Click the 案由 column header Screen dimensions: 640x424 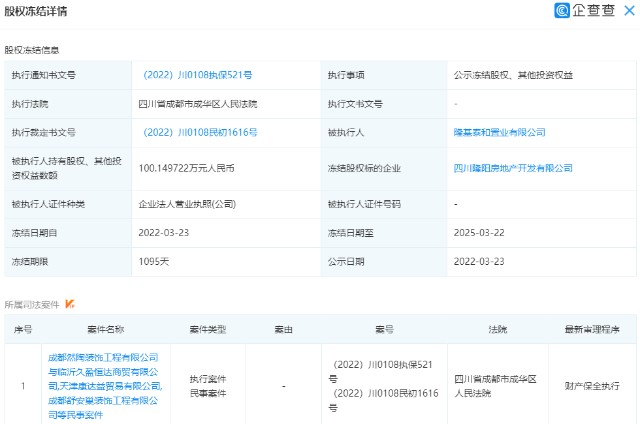(283, 329)
